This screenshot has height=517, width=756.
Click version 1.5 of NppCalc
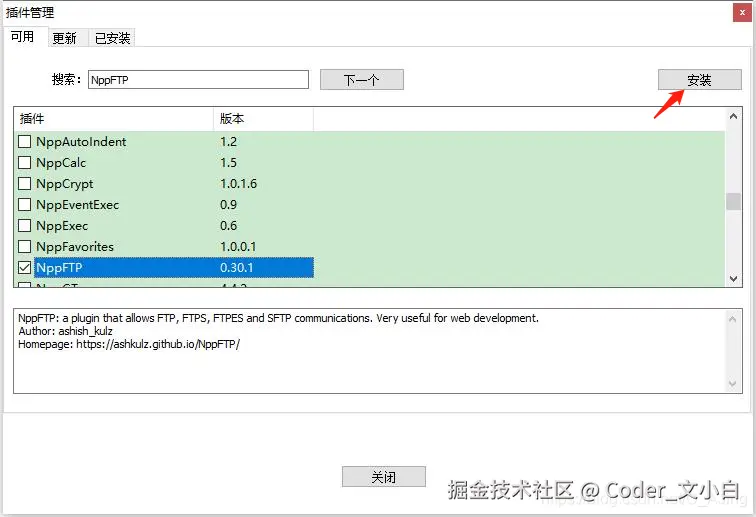click(x=229, y=163)
